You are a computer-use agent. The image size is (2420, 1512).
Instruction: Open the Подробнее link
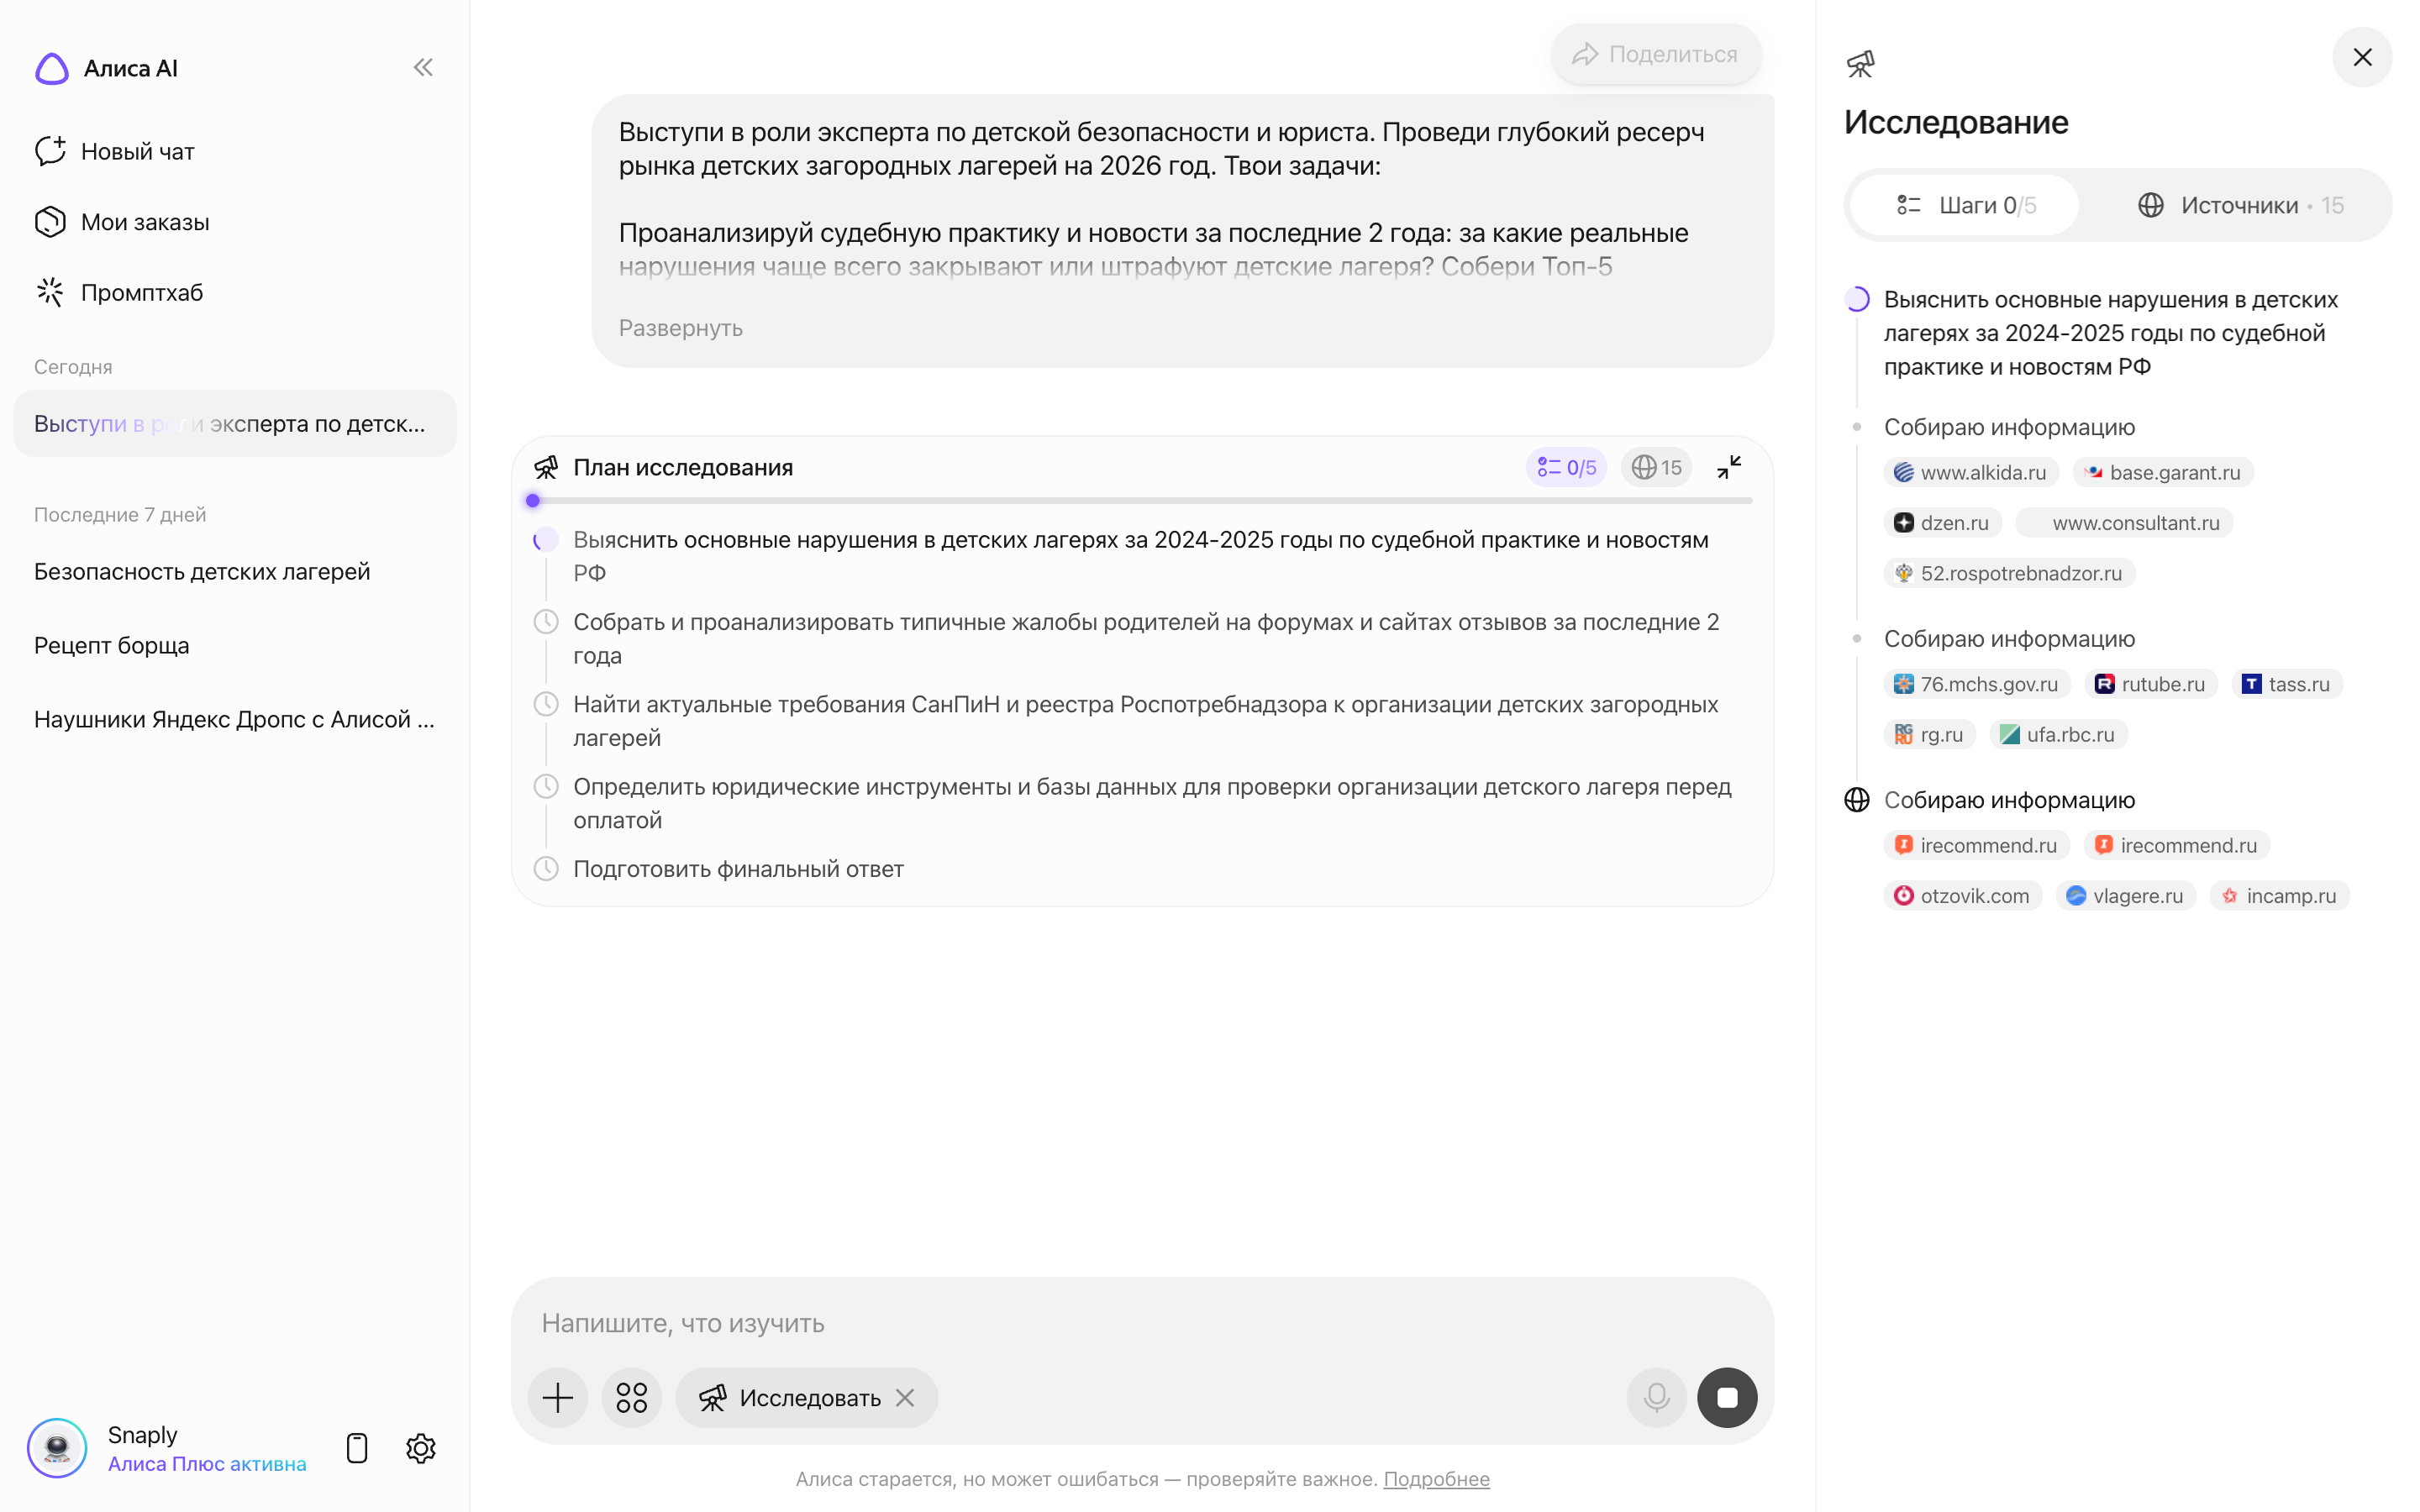point(1436,1478)
